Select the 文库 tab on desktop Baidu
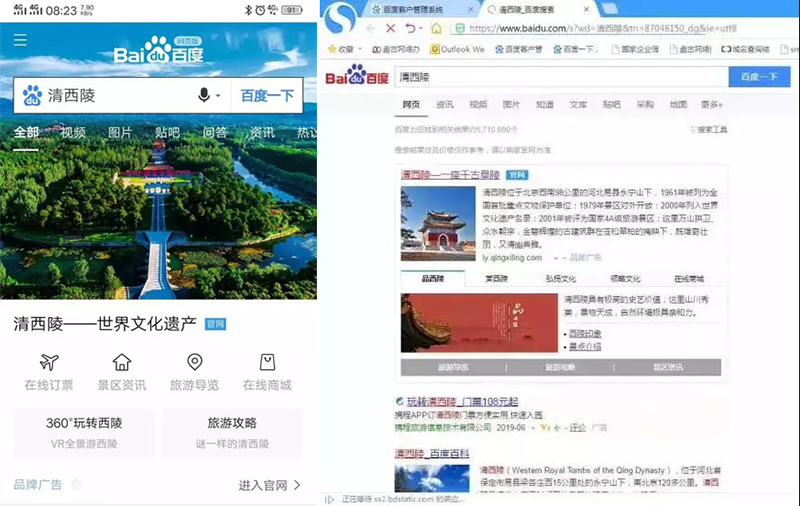The image size is (800, 506). pos(578,105)
